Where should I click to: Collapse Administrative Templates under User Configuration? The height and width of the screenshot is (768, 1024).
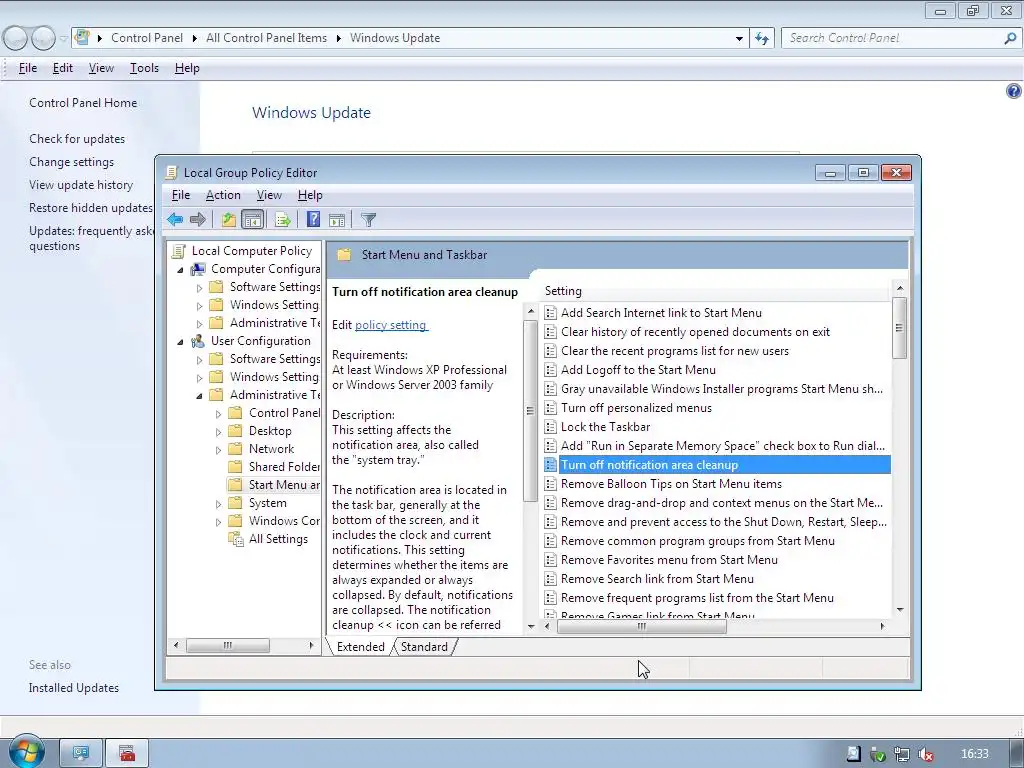point(199,396)
